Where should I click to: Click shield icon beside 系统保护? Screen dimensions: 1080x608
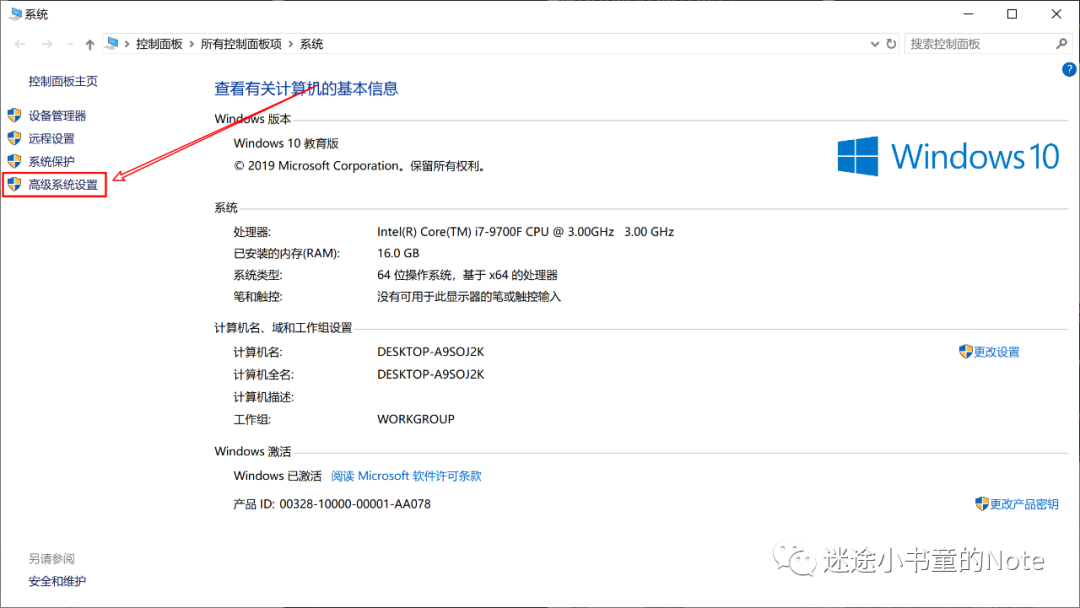[x=14, y=161]
